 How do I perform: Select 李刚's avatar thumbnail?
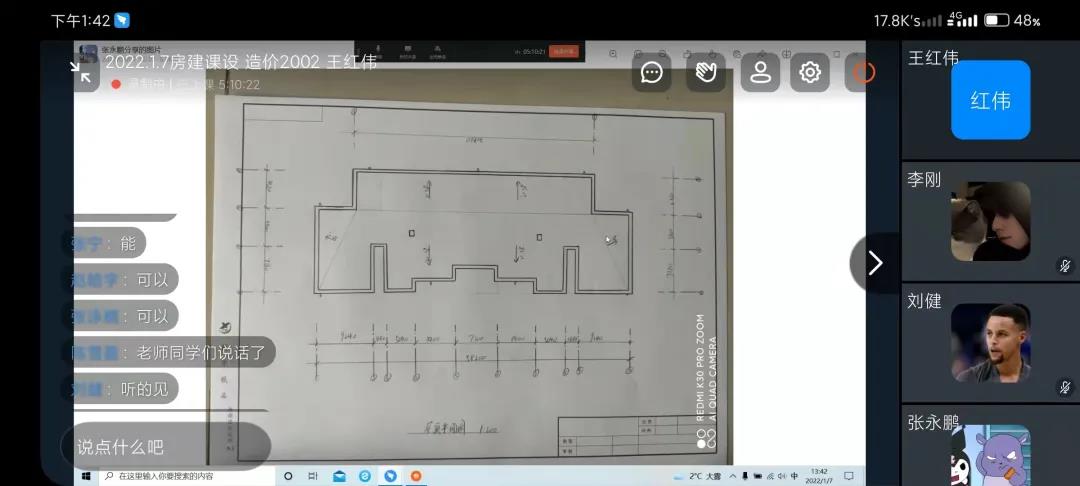click(x=990, y=221)
